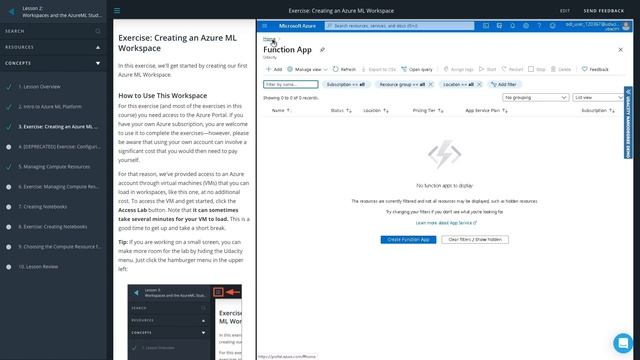Click SEND FEEDBACK in the top bar
This screenshot has width=640, height=360.
604,11
